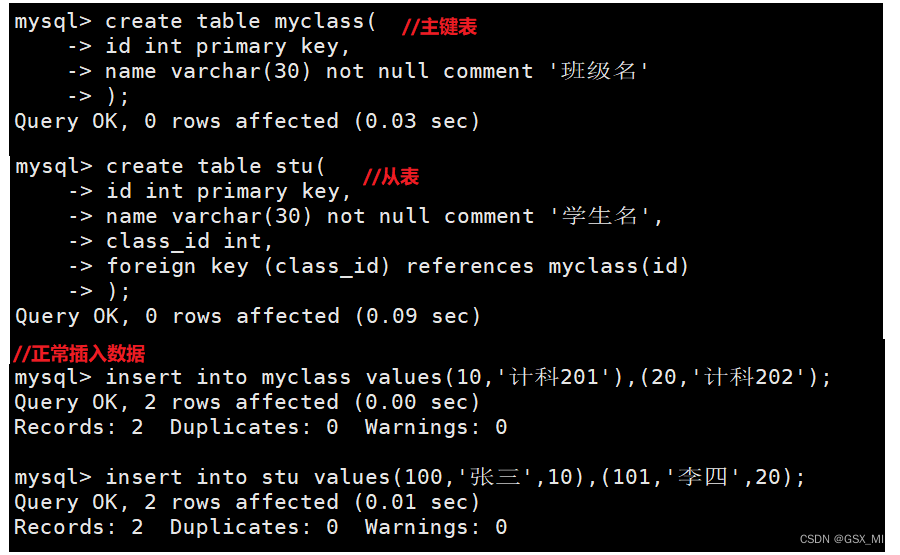Image resolution: width=900 pixels, height=555 pixels.
Task: Click the 'class_id int,' line
Action: 189,241
